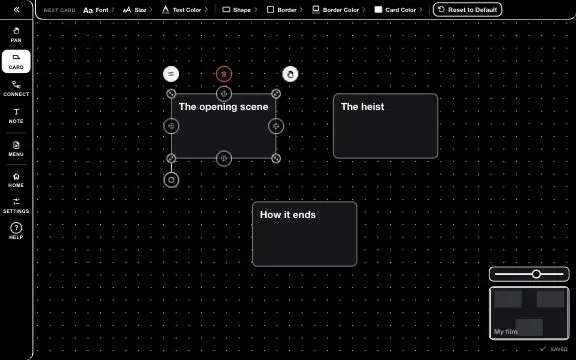Select The opening scene card text

click(223, 107)
